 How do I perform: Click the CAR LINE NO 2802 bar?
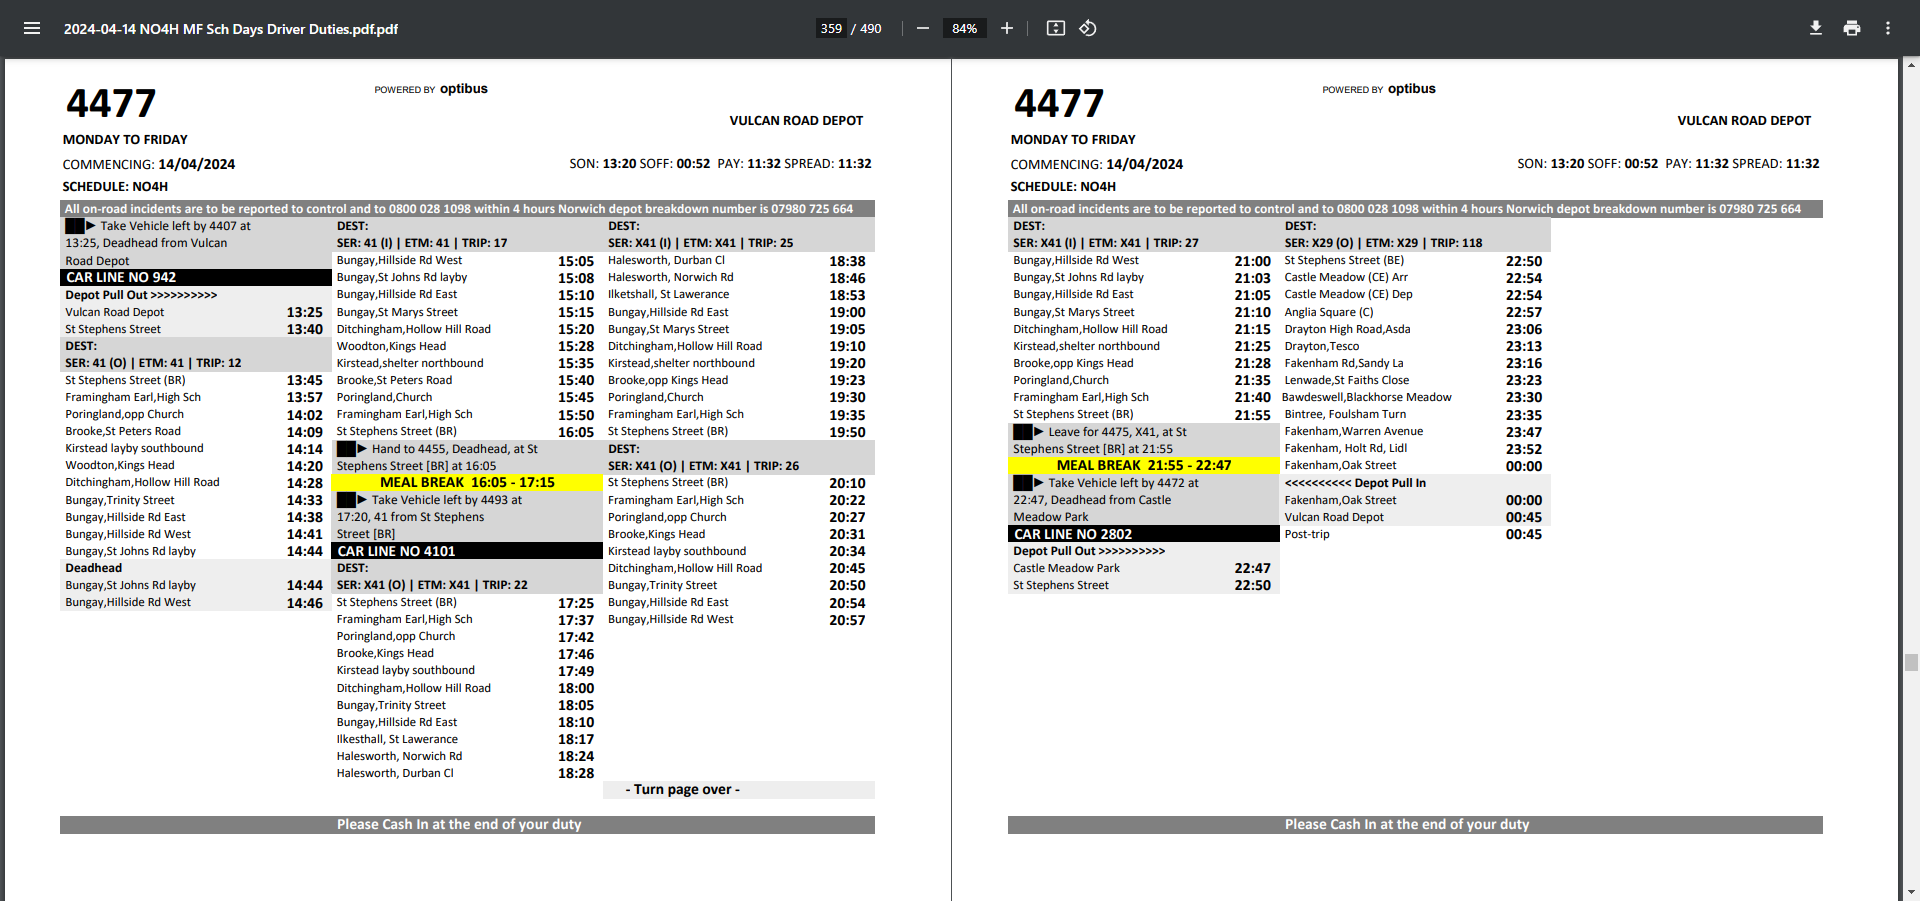1143,534
